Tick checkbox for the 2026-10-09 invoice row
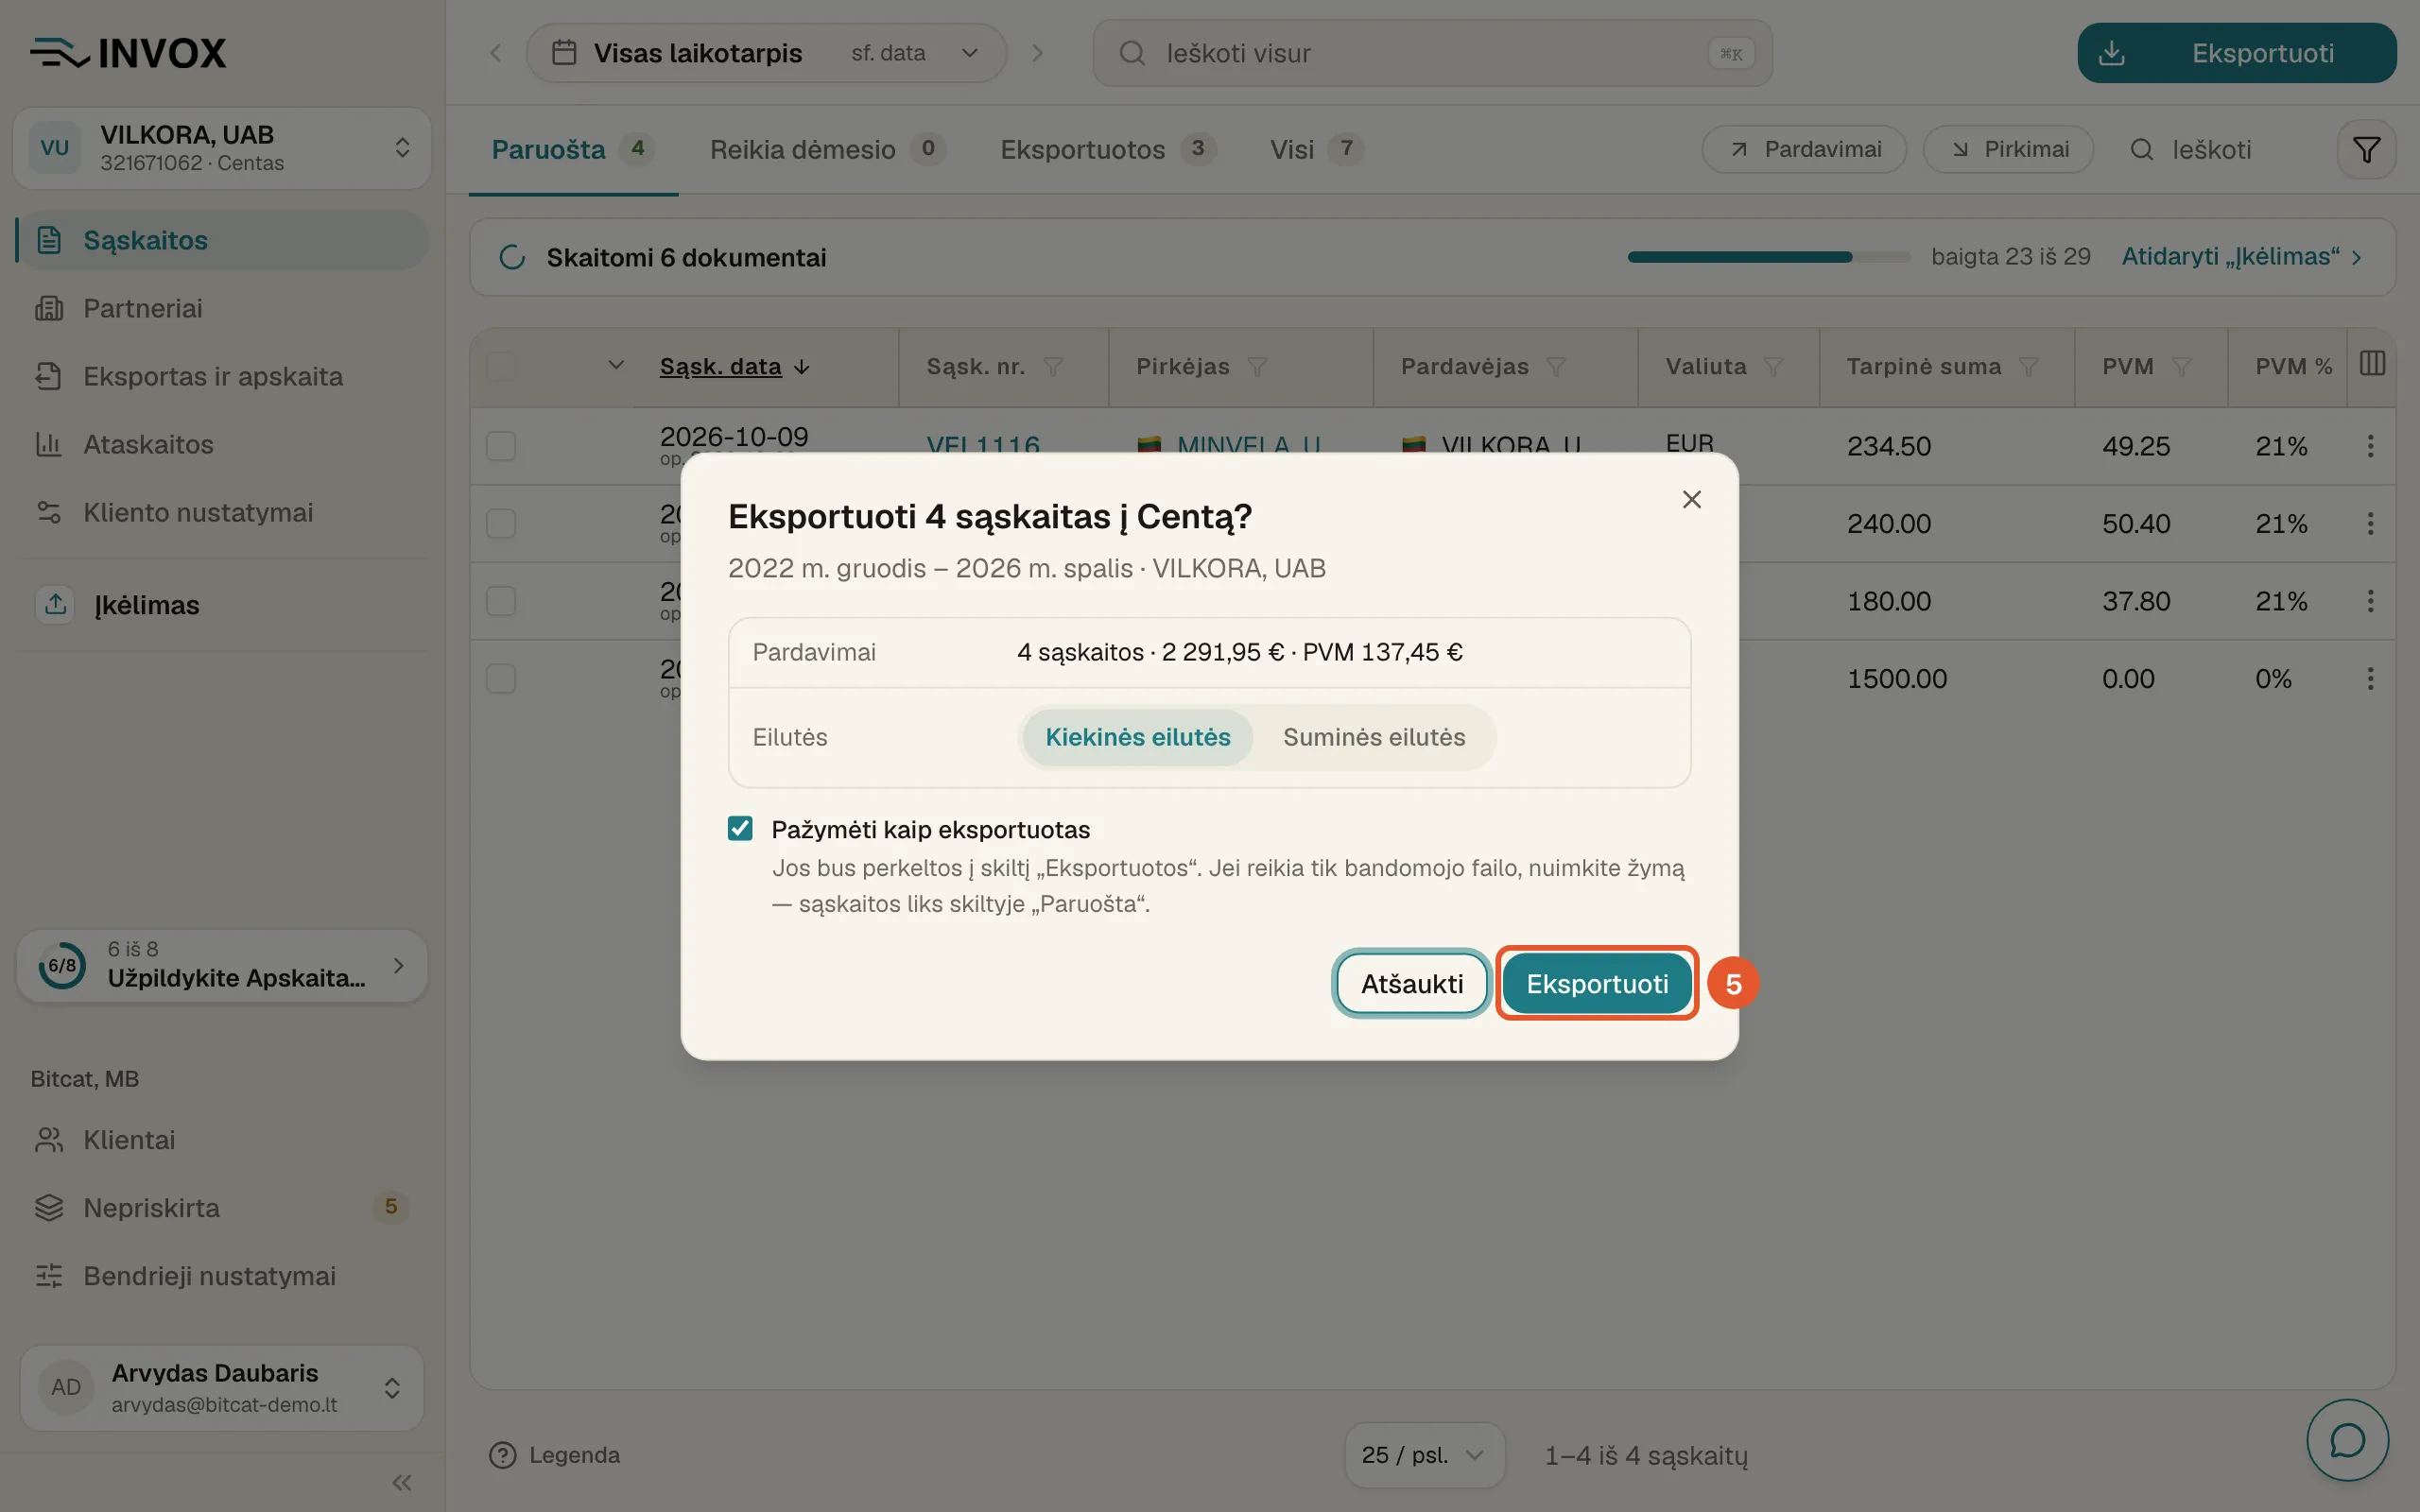 (501, 446)
